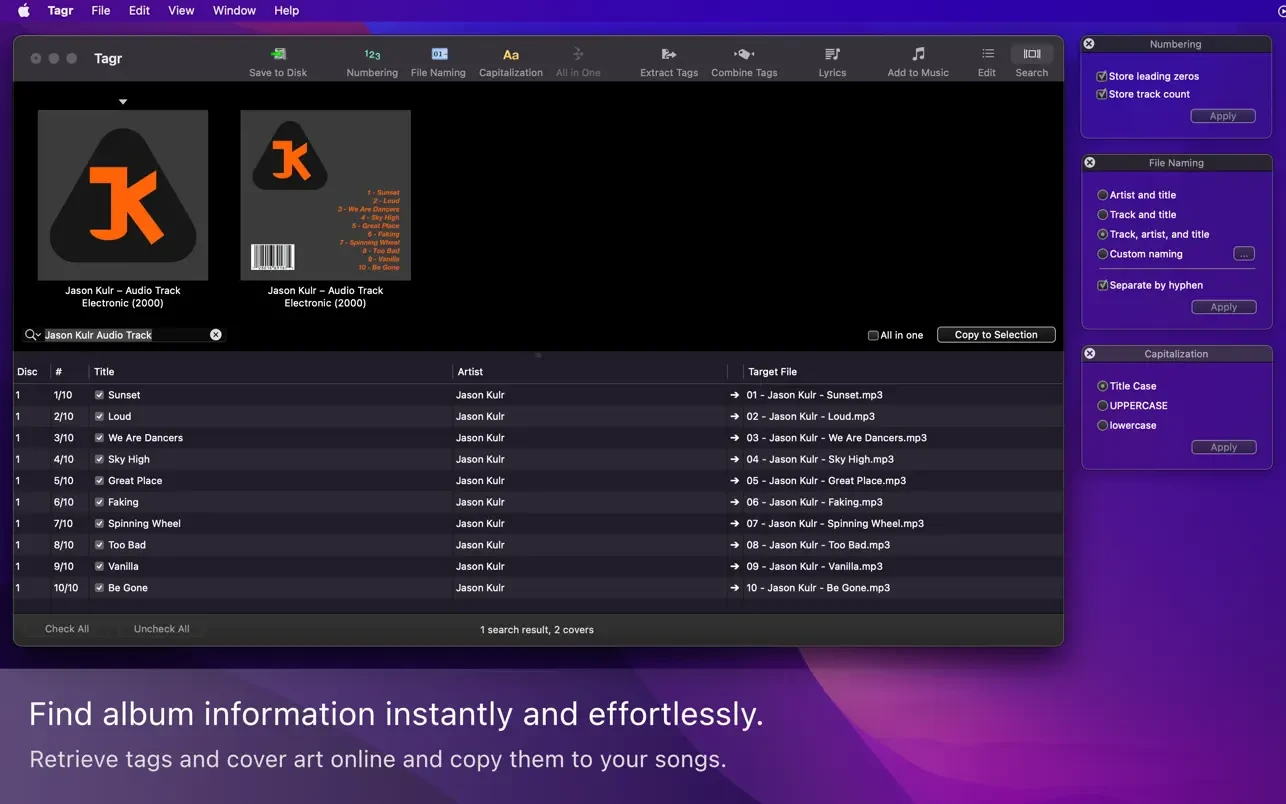Click the custom naming ellipsis button
This screenshot has height=804, width=1286.
point(1243,254)
